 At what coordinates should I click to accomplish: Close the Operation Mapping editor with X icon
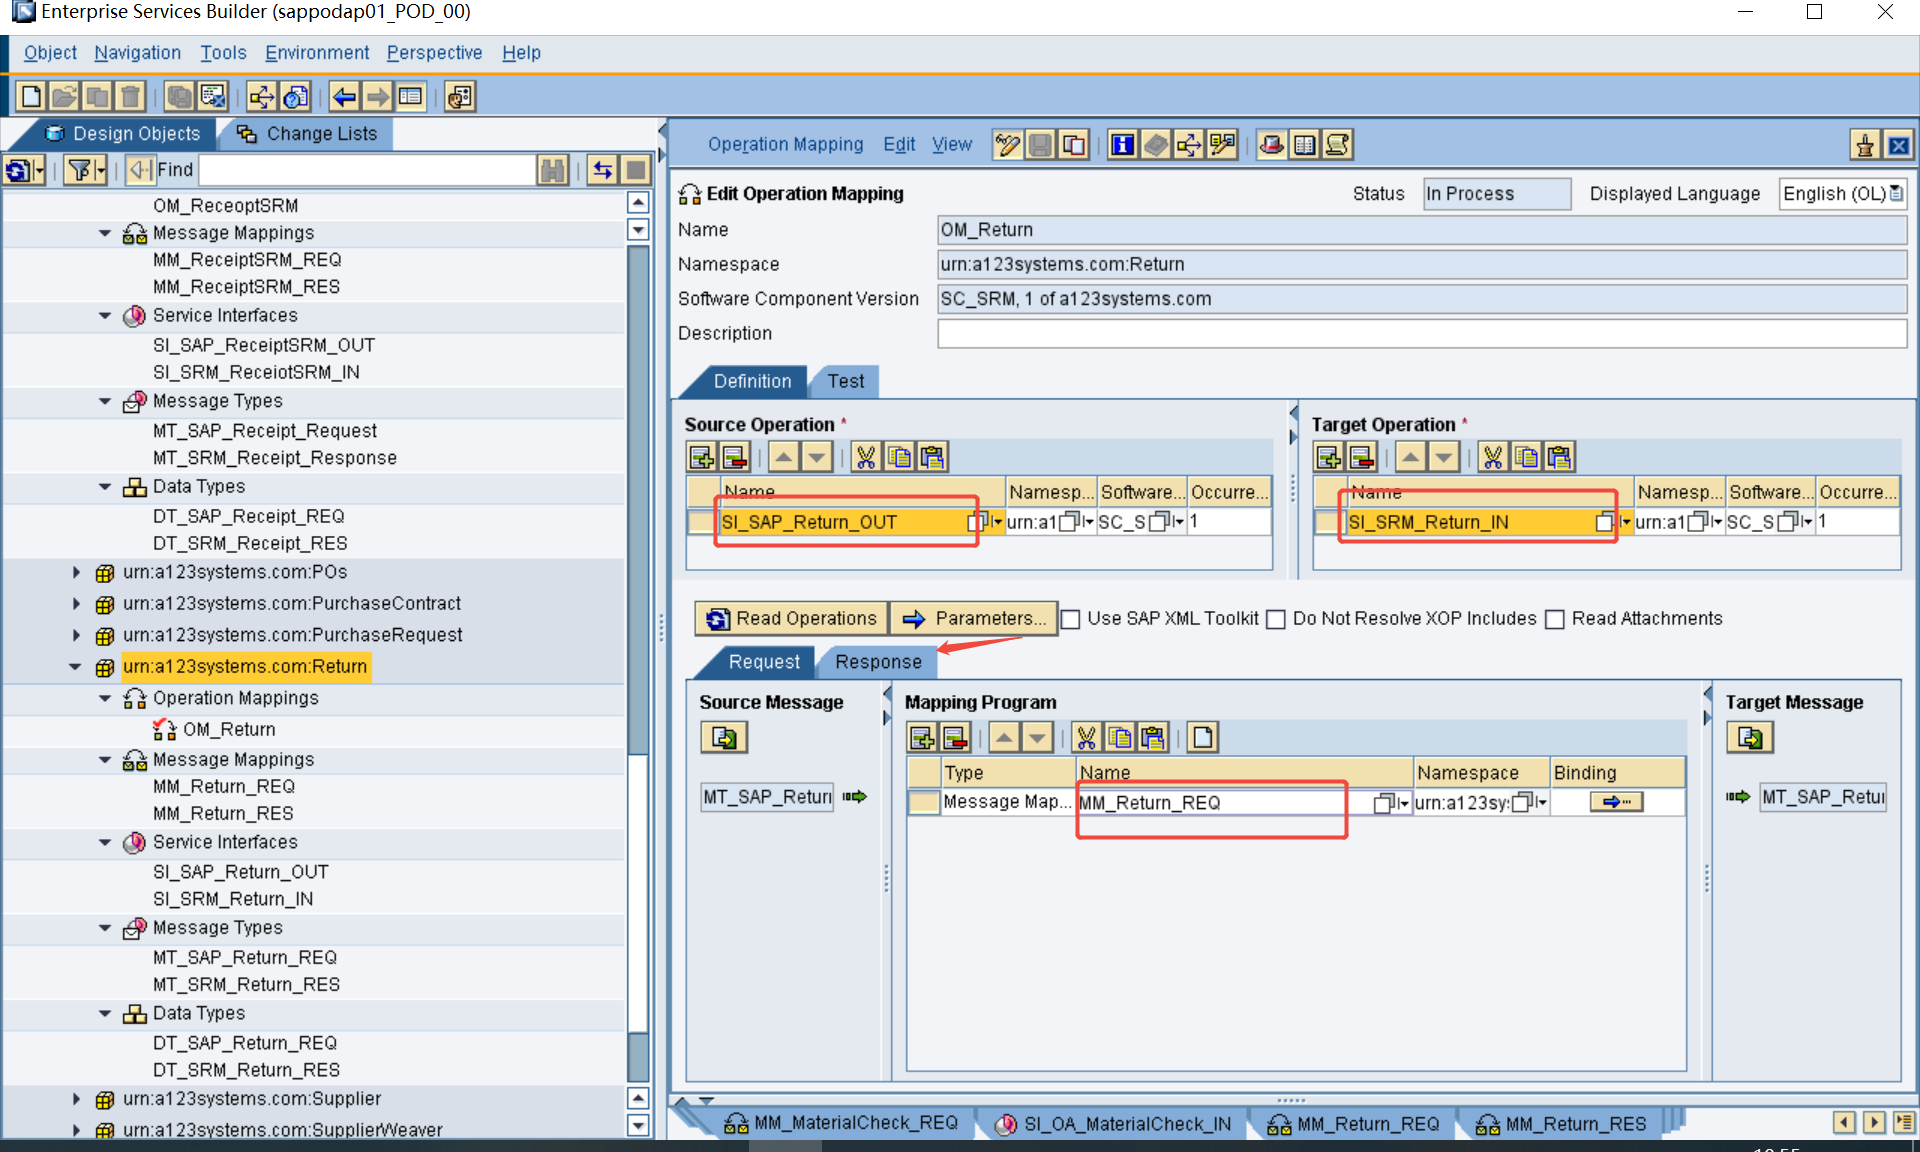1898,146
